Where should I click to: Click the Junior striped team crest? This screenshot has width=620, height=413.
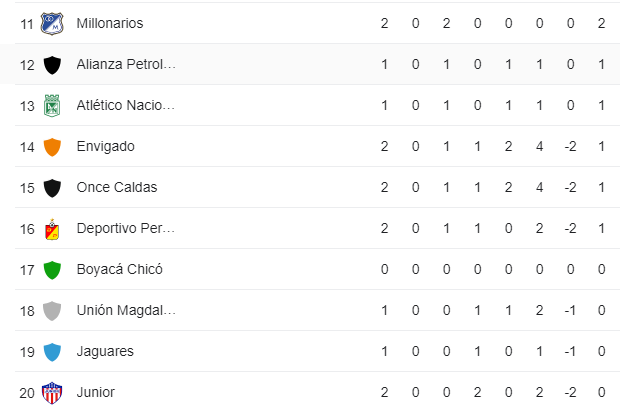(52, 393)
